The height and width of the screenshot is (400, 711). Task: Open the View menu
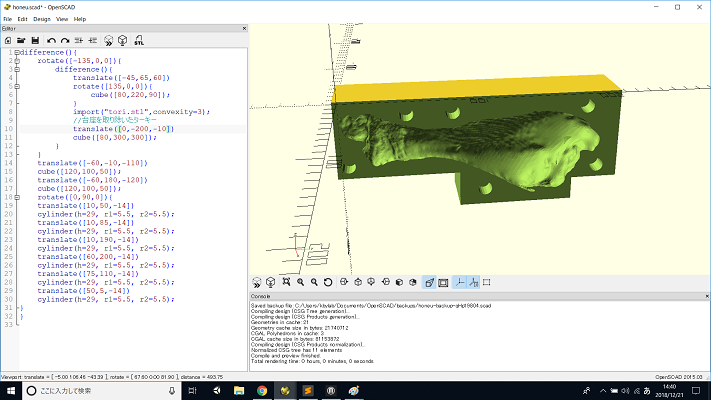[x=62, y=19]
